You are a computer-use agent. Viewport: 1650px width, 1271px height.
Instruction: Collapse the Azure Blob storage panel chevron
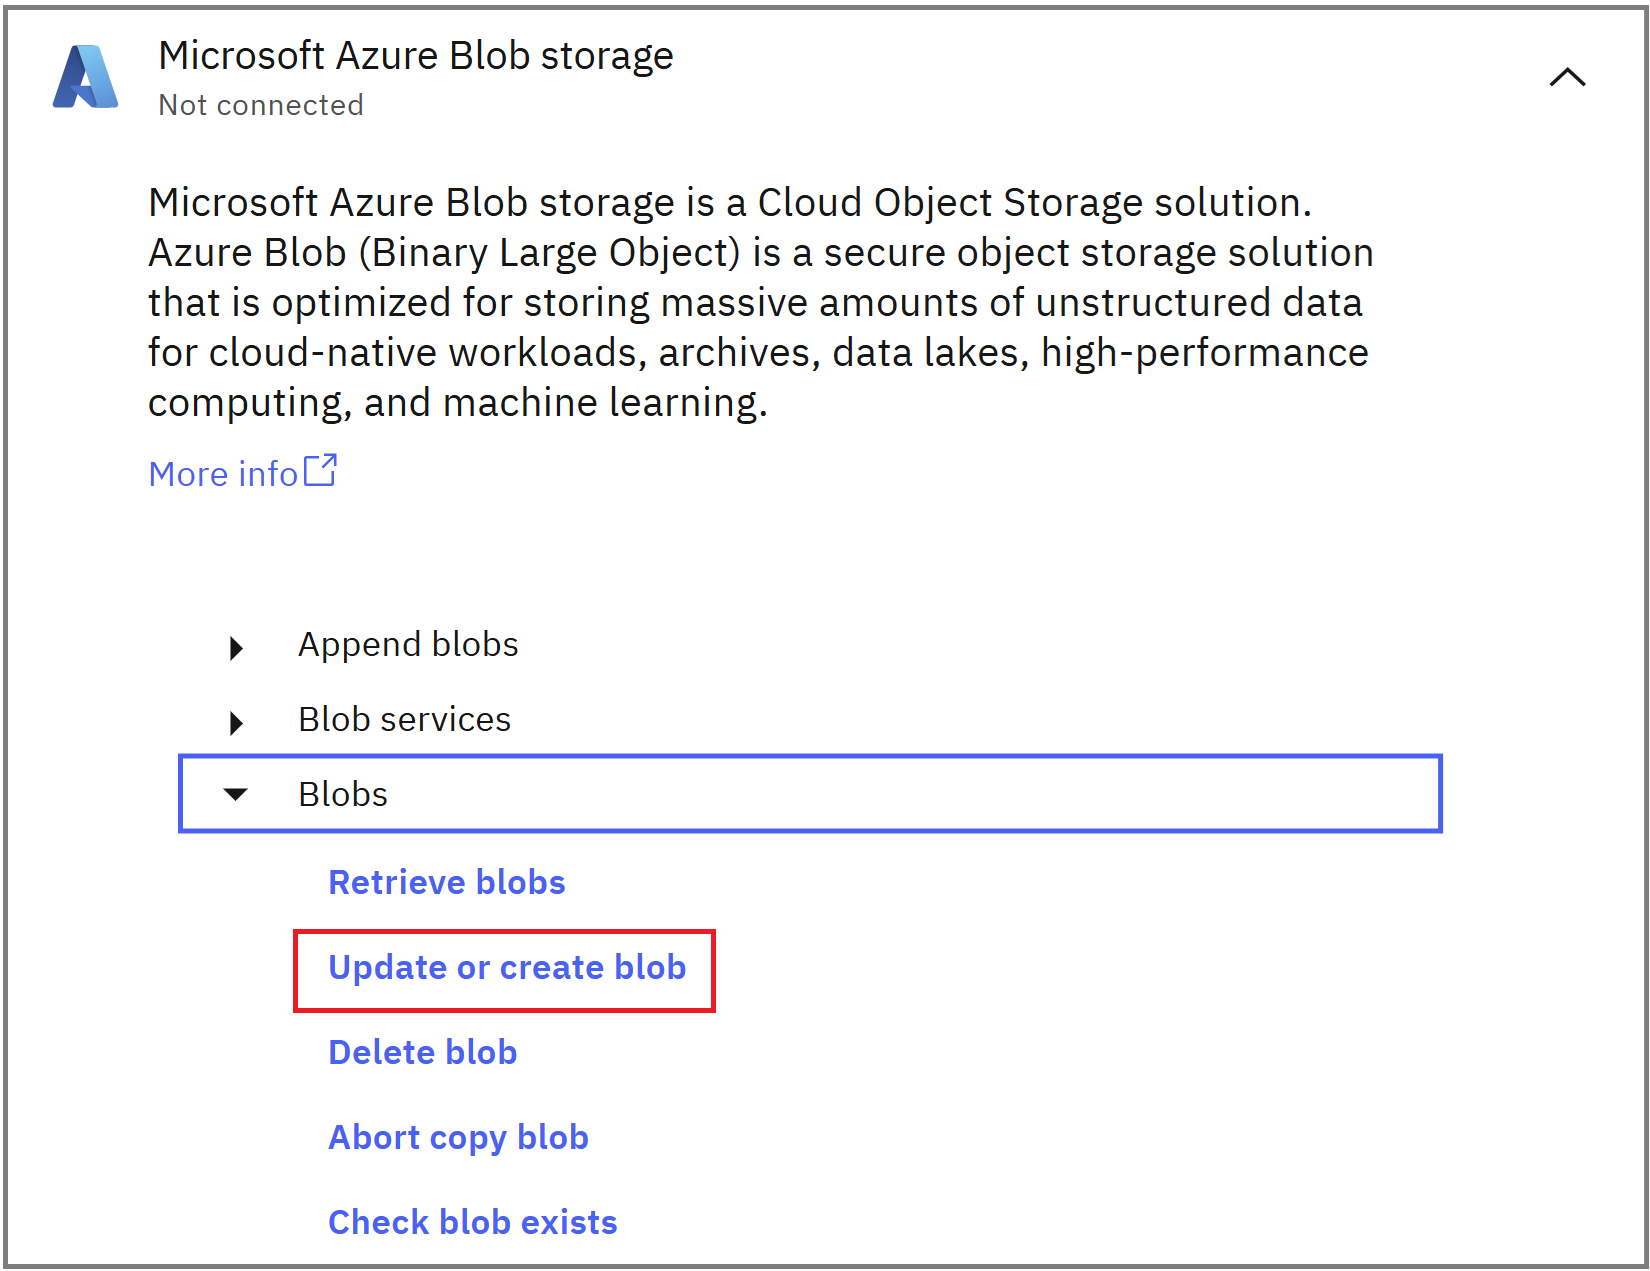1567,78
